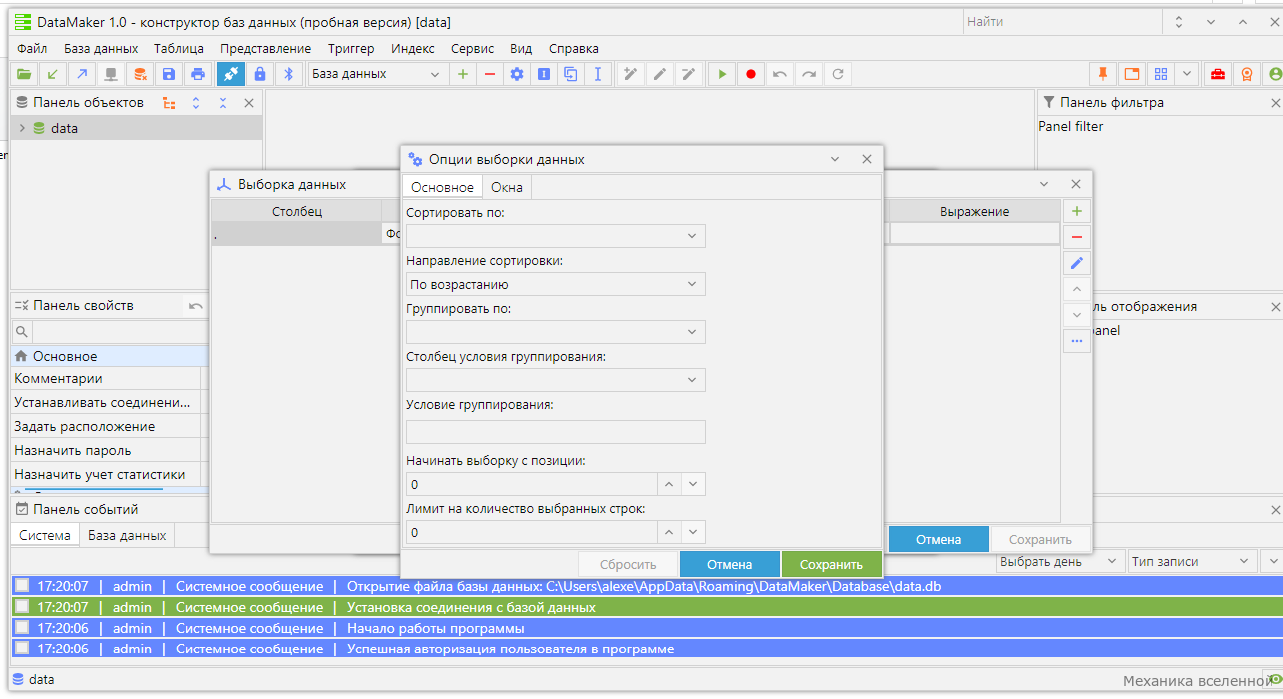Click the orange tree-structure icon in Панель объектов
The height and width of the screenshot is (699, 1283).
[169, 103]
